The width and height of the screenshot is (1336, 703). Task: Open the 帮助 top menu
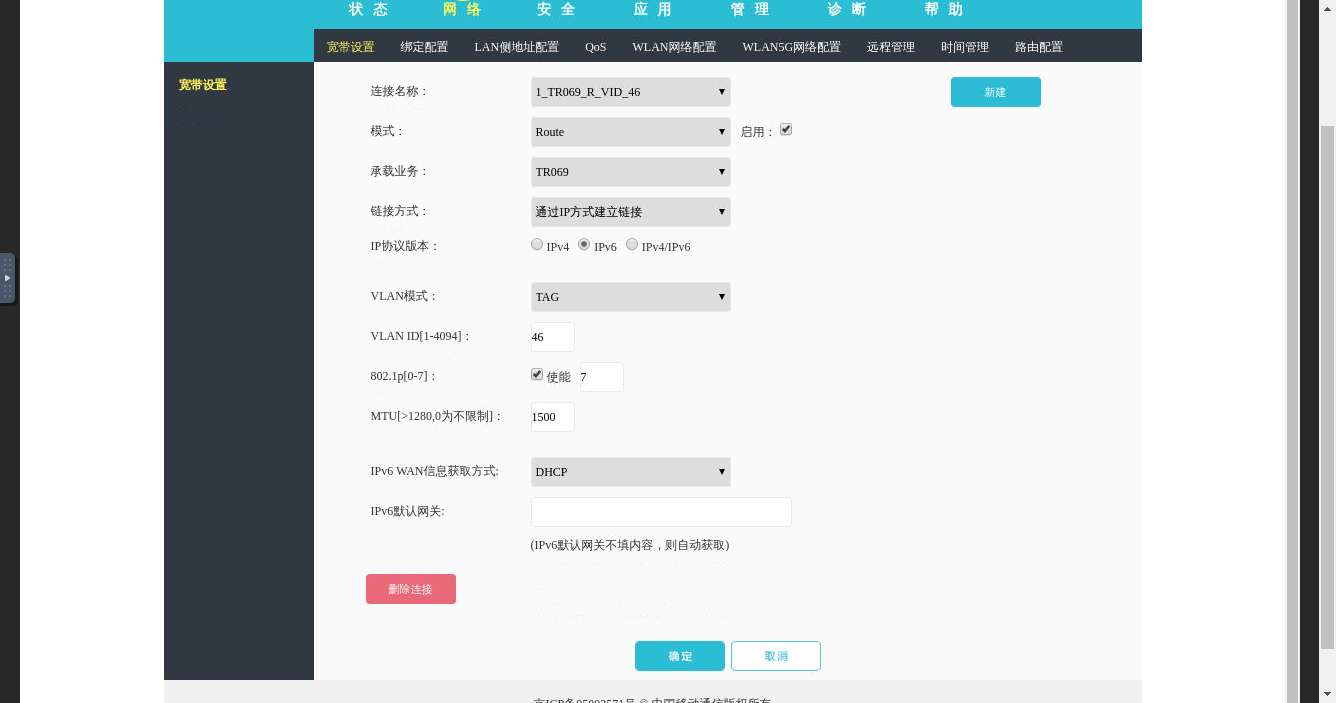(x=944, y=10)
